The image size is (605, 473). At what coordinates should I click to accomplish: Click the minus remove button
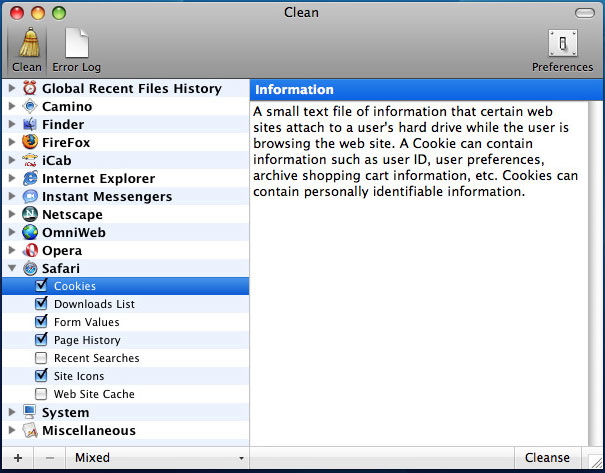pyautogui.click(x=50, y=458)
